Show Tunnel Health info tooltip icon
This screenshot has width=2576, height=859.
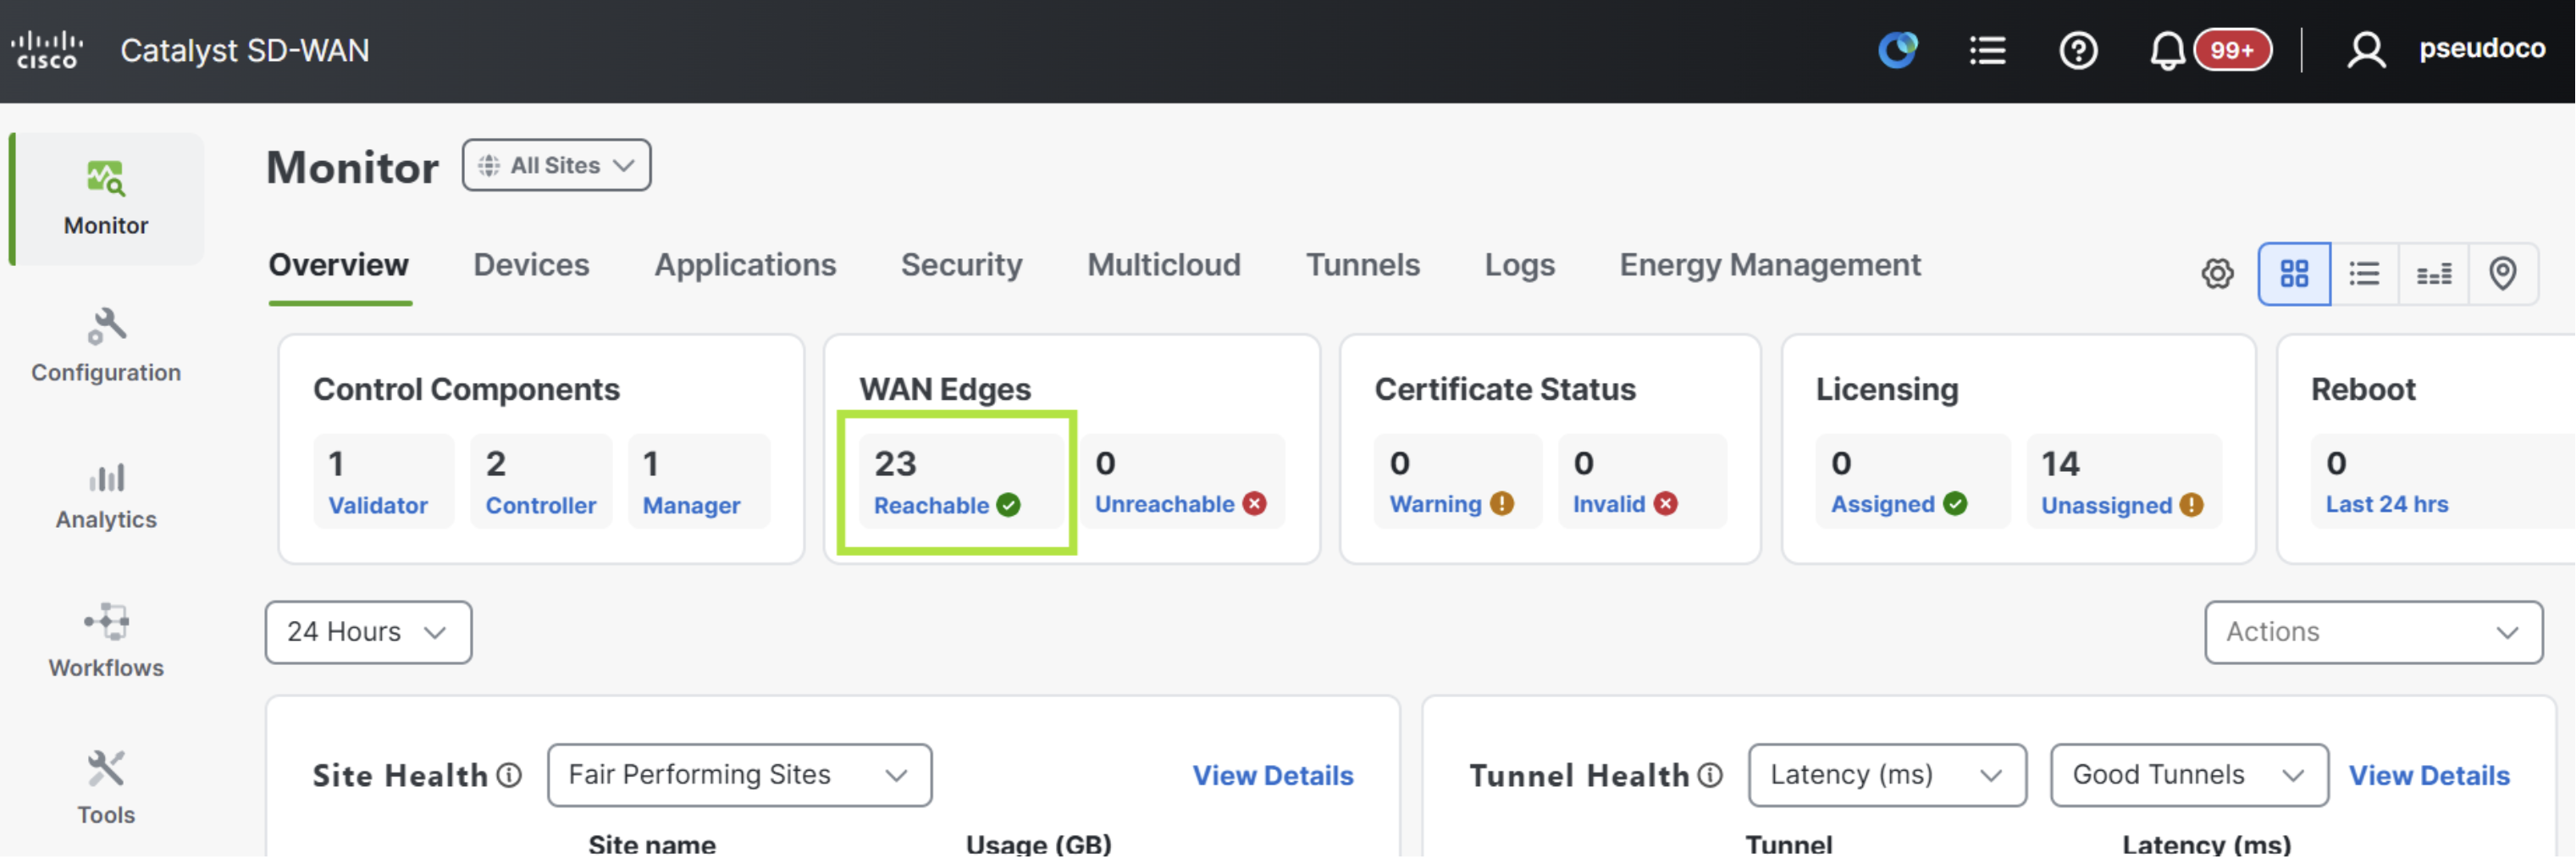[x=1710, y=776]
